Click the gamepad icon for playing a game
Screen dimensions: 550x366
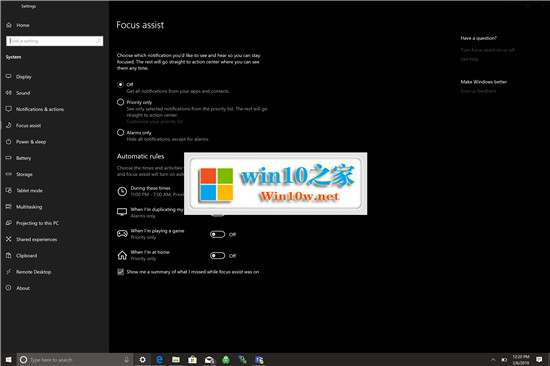coord(122,233)
